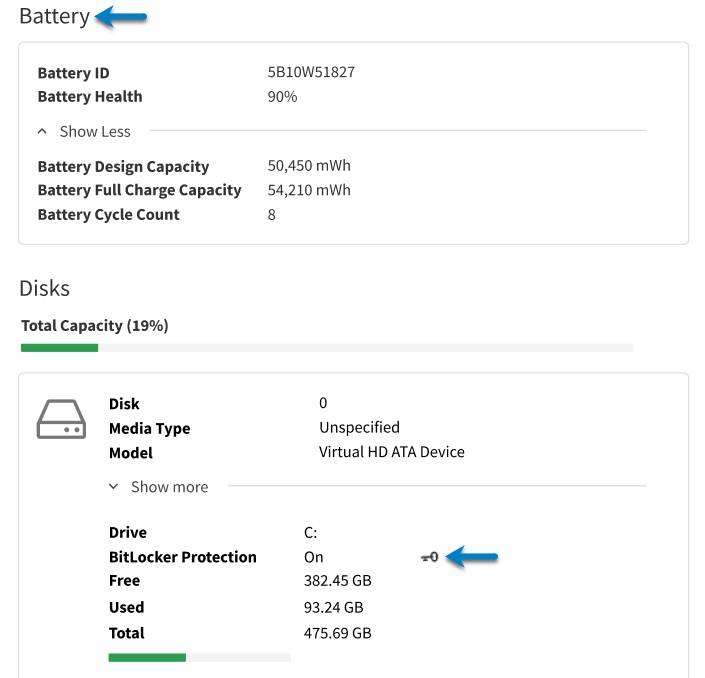Click the BitLocker key icon
This screenshot has height=678, width=705.
429,558
